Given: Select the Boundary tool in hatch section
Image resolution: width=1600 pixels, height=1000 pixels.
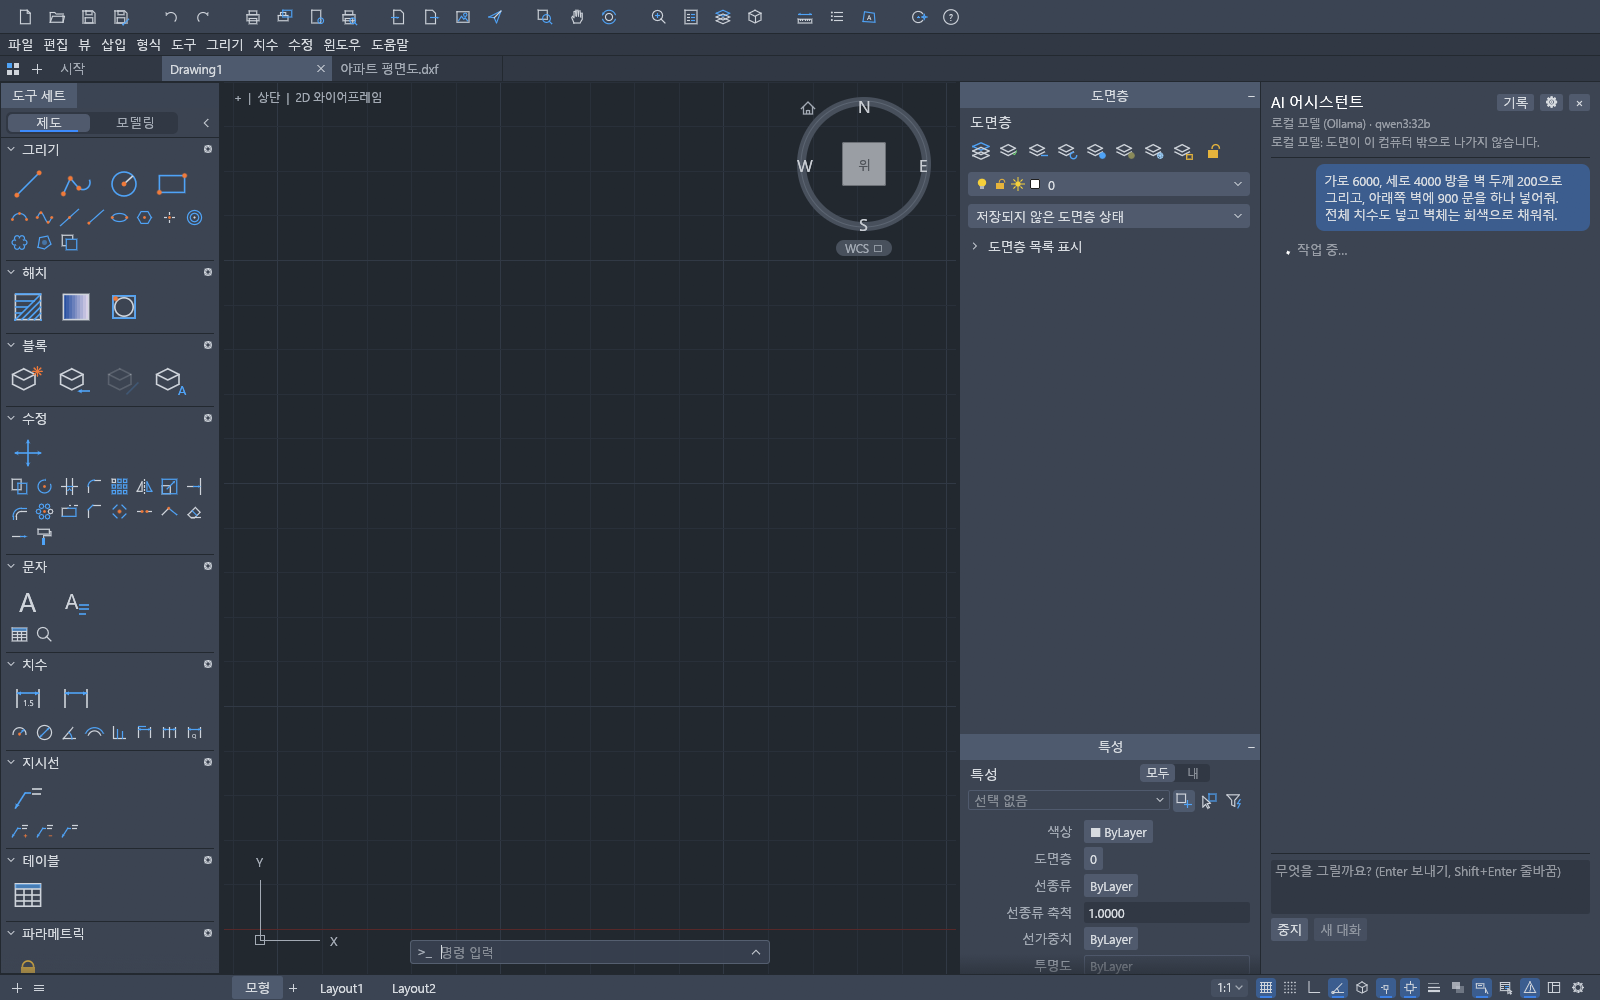Looking at the screenshot, I should [x=124, y=307].
